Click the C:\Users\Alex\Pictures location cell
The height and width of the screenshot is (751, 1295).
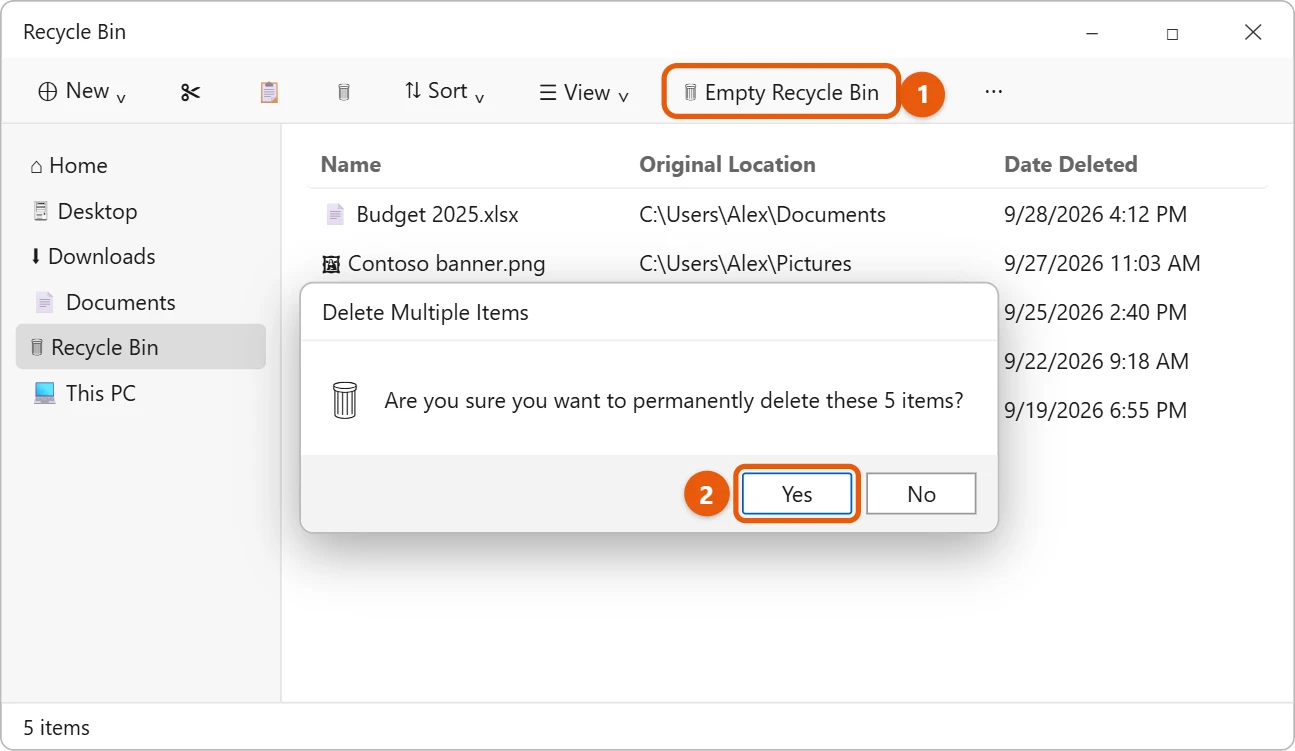pyautogui.click(x=746, y=264)
